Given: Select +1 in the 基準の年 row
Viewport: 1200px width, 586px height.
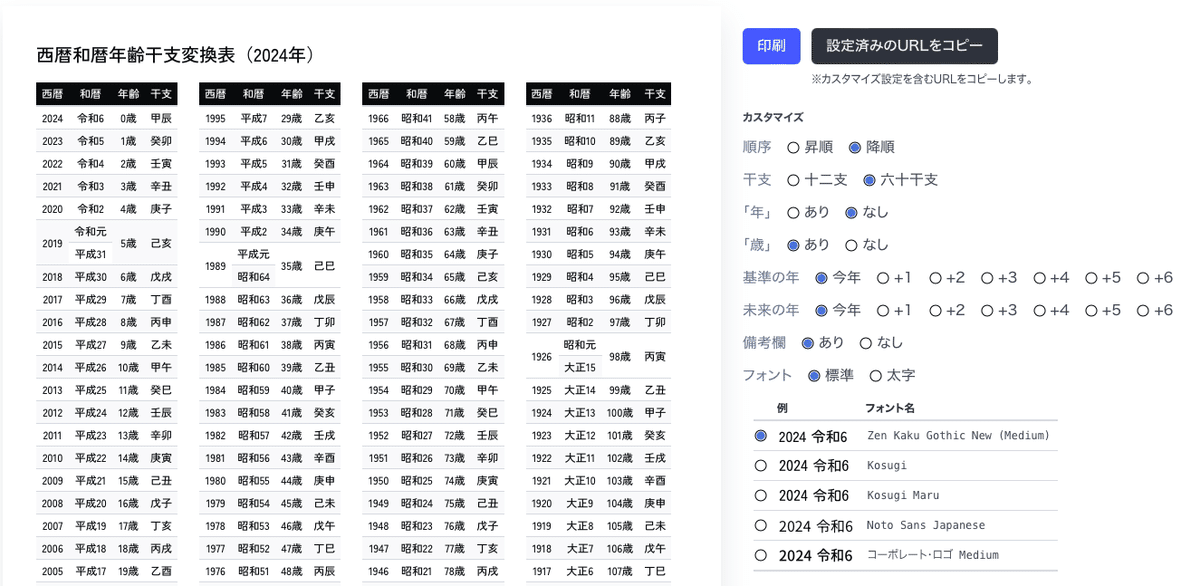Looking at the screenshot, I should 883,278.
